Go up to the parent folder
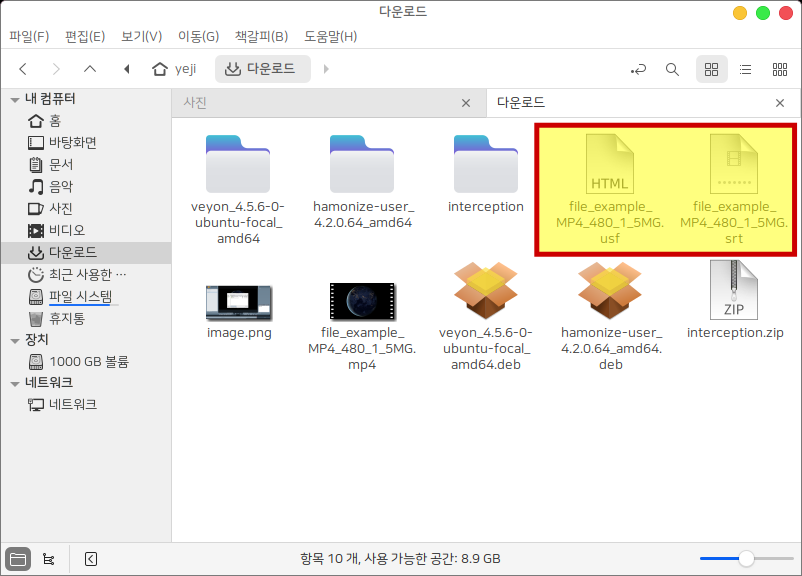This screenshot has width=802, height=576. 90,69
